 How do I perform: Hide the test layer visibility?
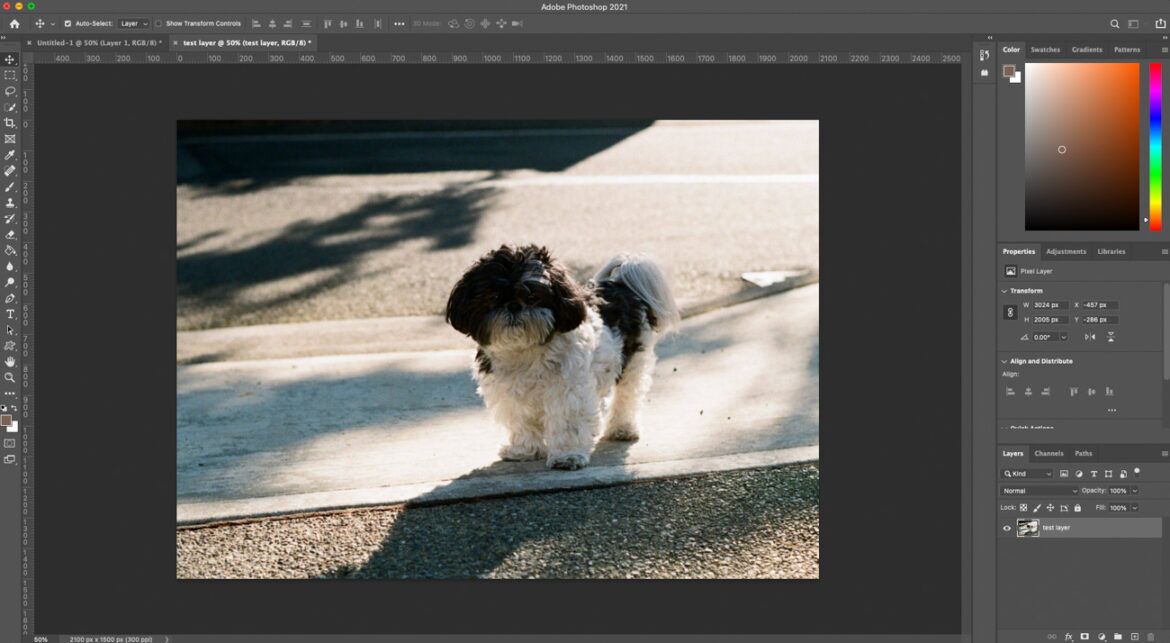pos(1005,527)
